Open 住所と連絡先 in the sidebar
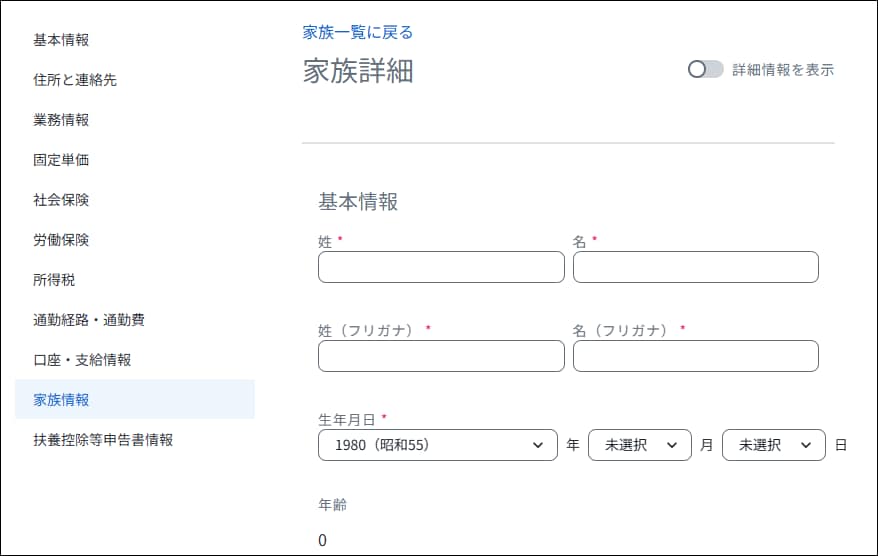Image resolution: width=878 pixels, height=556 pixels. tap(75, 80)
